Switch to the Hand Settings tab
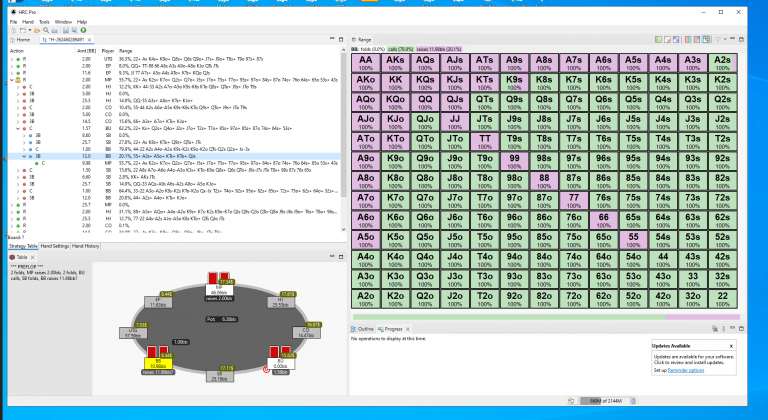Image resolution: width=768 pixels, height=420 pixels. click(54, 246)
